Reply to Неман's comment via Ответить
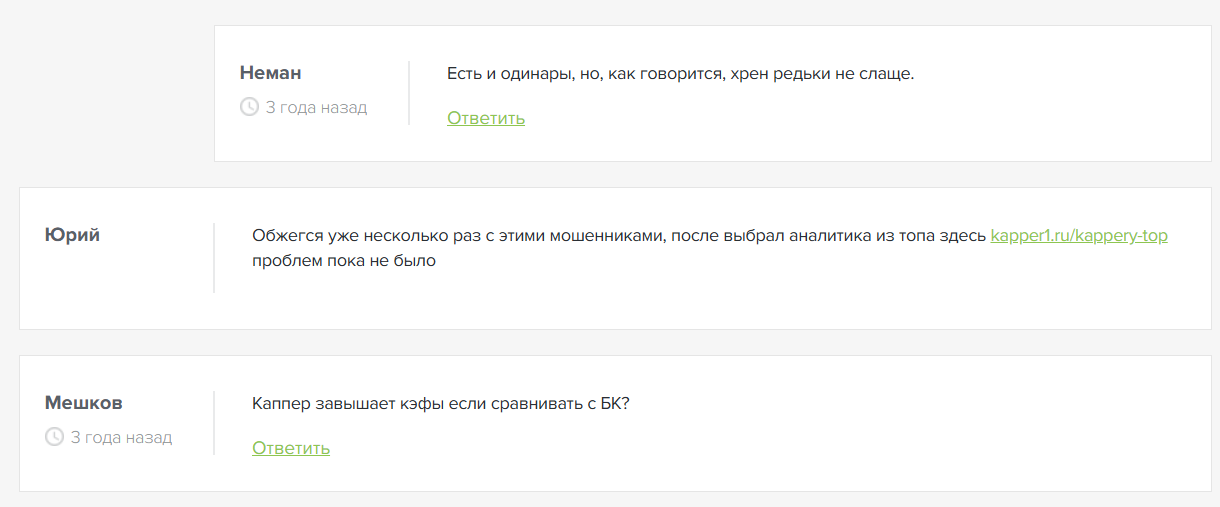Viewport: 1220px width, 507px height. (486, 118)
